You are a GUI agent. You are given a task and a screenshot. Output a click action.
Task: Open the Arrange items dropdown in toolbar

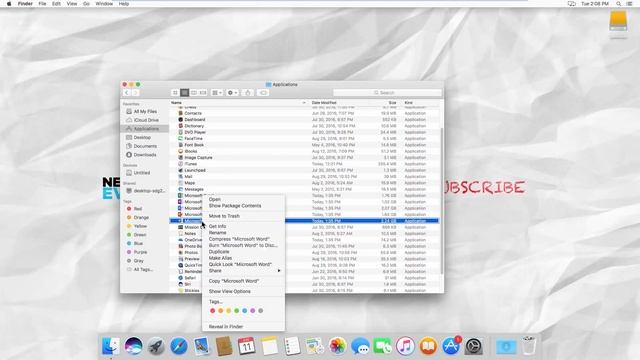pos(217,93)
